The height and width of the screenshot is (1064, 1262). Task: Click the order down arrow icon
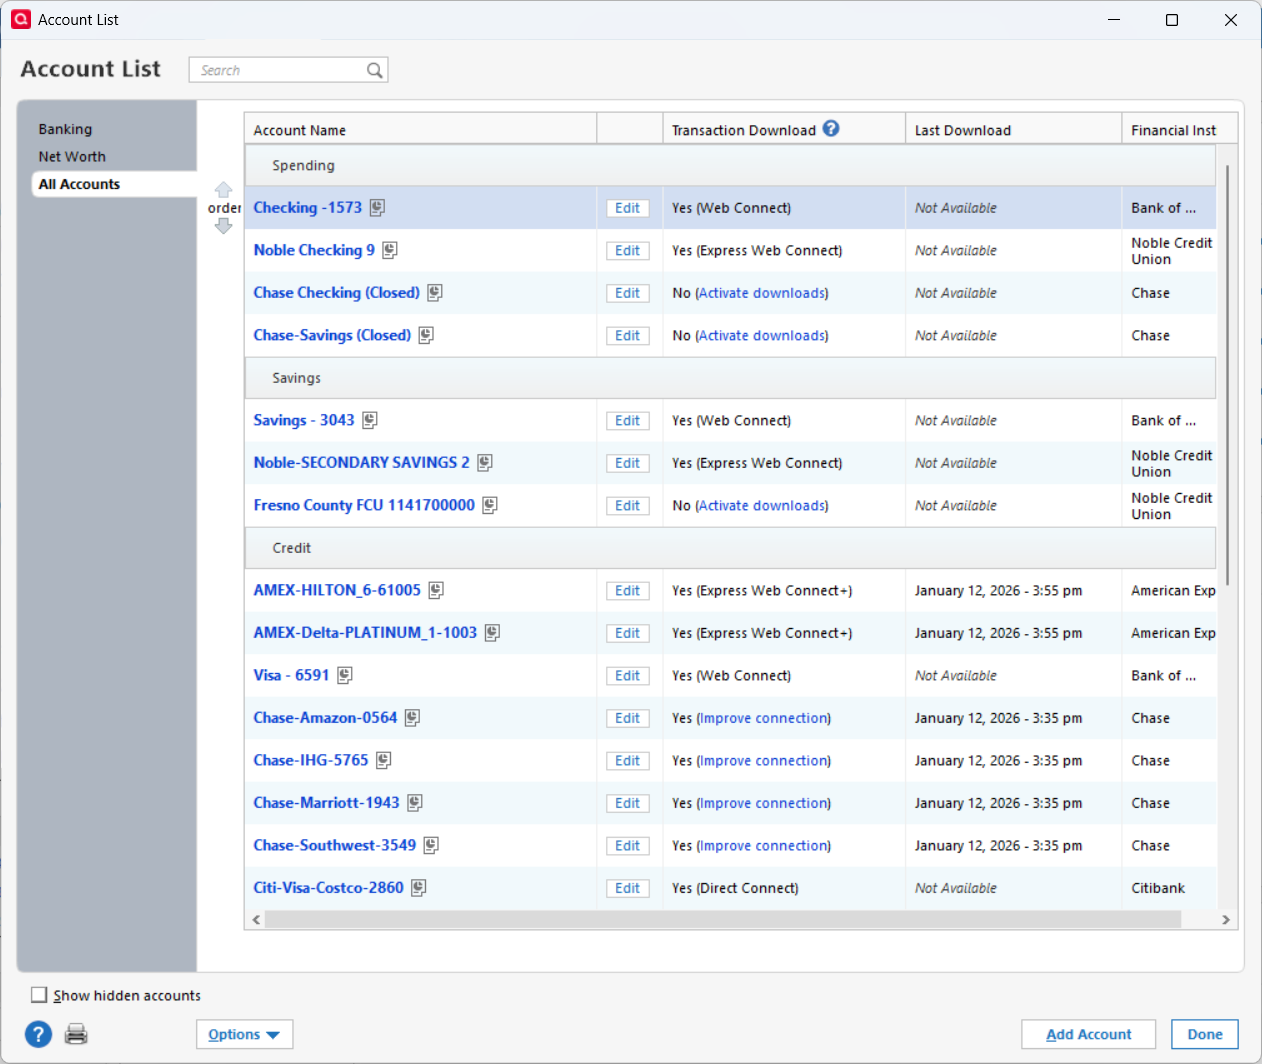(x=223, y=226)
